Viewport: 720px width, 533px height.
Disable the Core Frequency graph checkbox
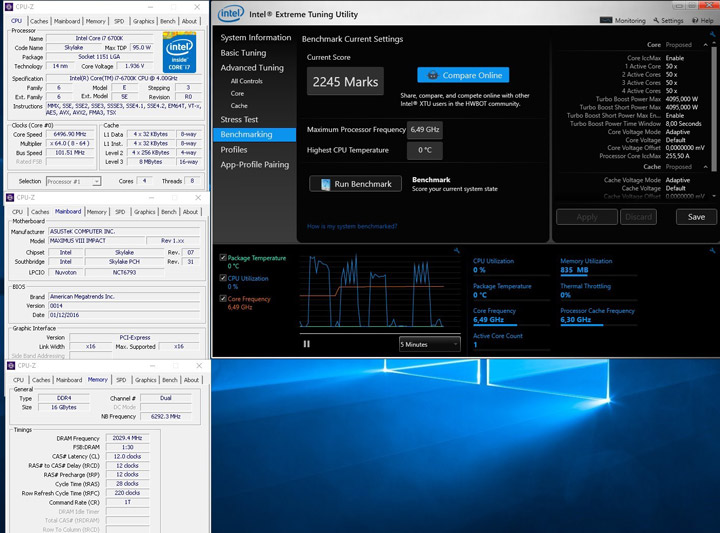tap(222, 298)
